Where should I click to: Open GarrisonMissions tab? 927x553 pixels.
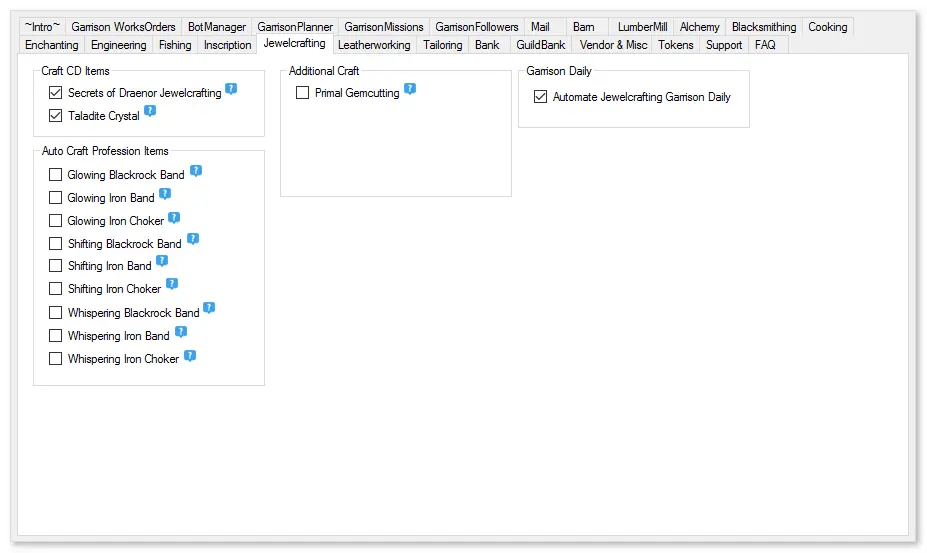click(384, 27)
